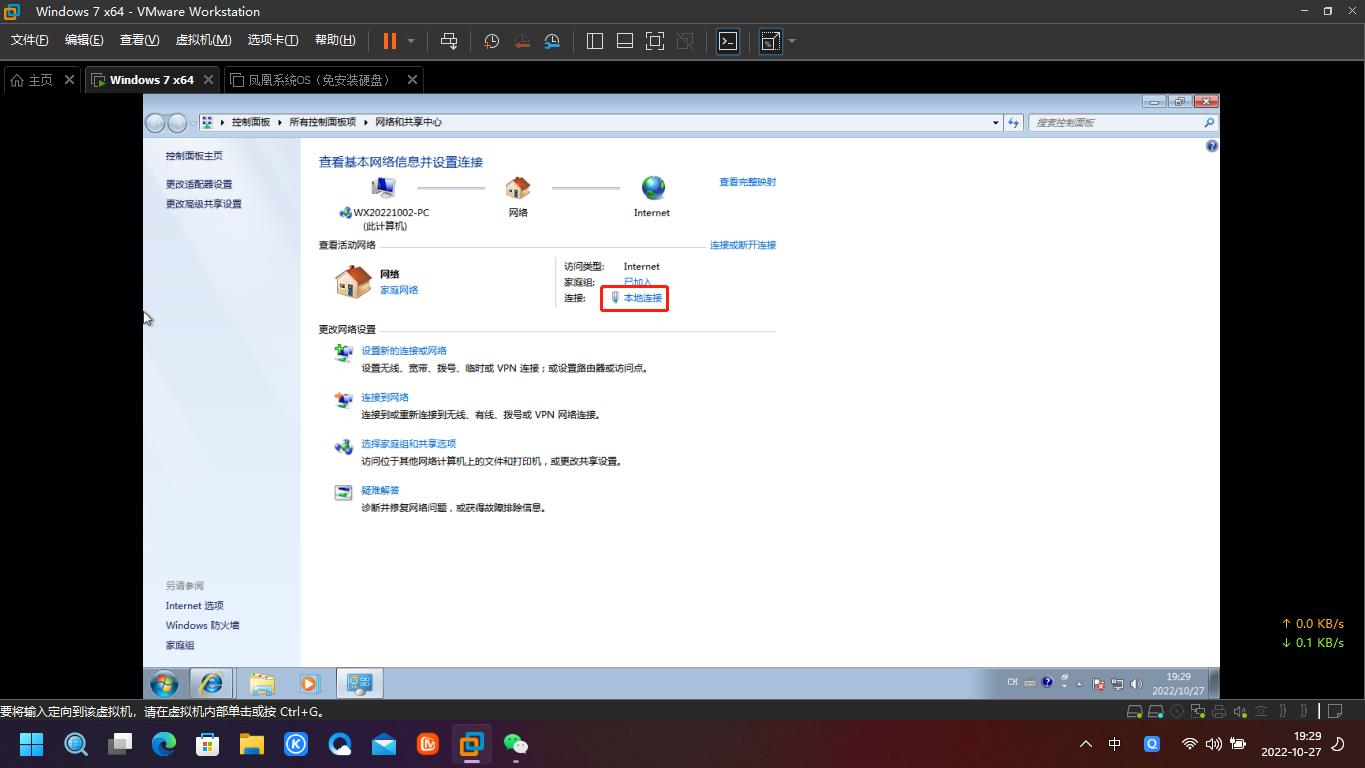Open the address bar dropdown in Control Panel
The width and height of the screenshot is (1365, 768).
(x=995, y=122)
